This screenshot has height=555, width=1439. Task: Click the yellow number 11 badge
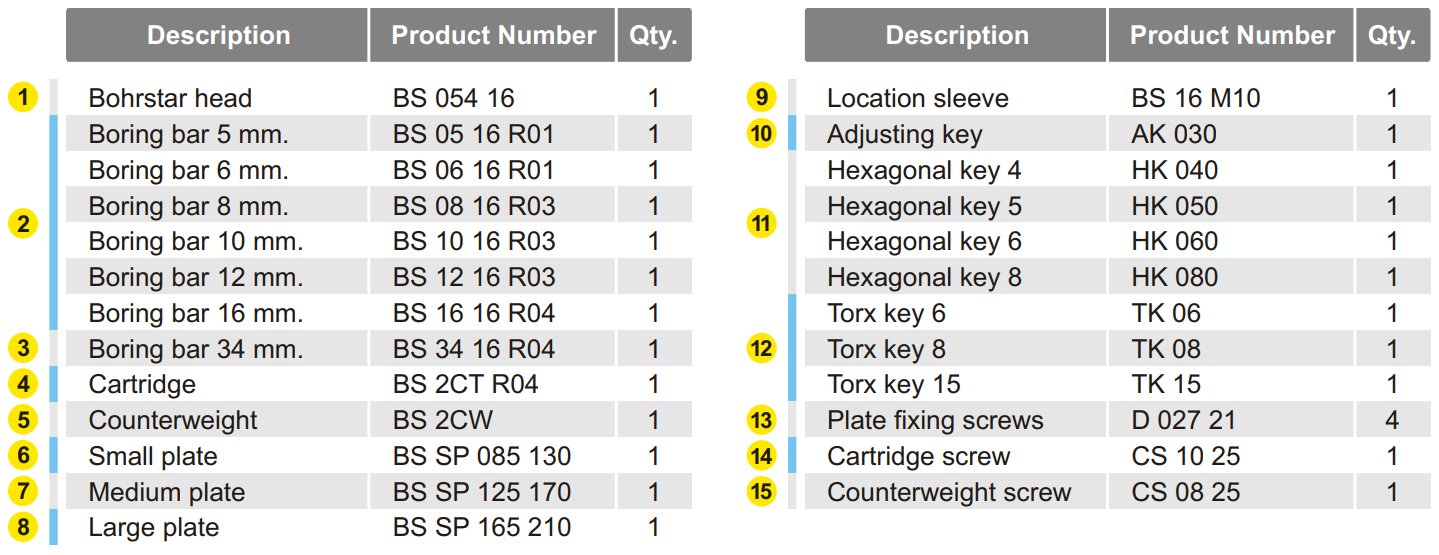click(762, 223)
